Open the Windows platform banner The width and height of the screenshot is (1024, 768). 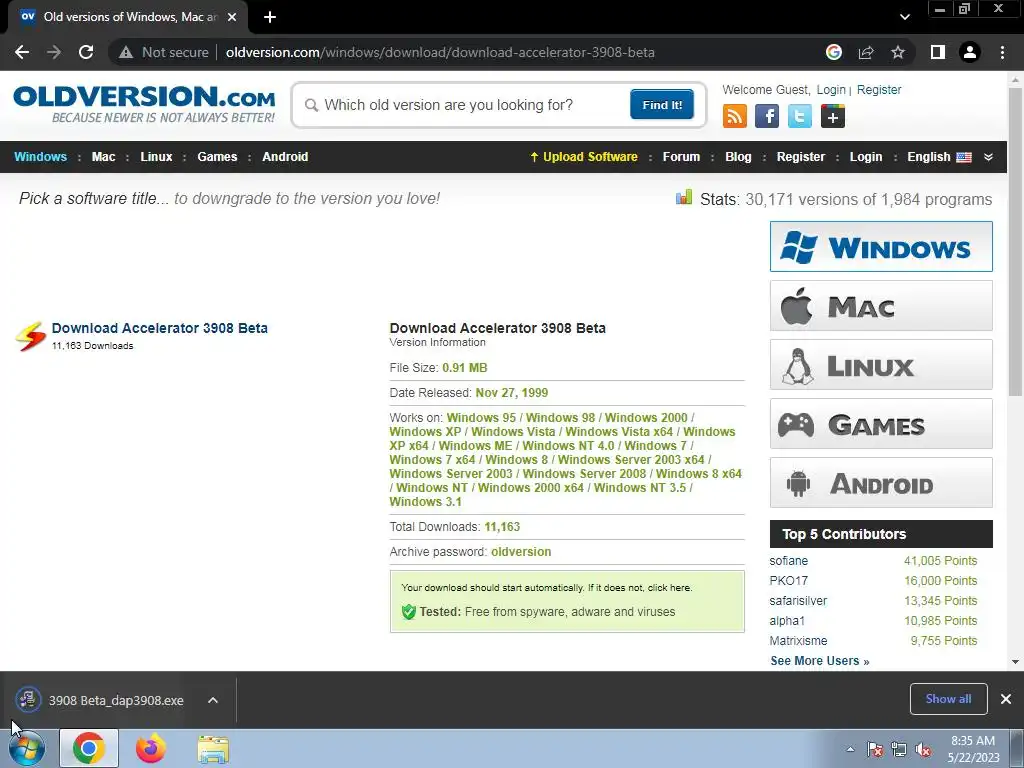[x=881, y=246]
